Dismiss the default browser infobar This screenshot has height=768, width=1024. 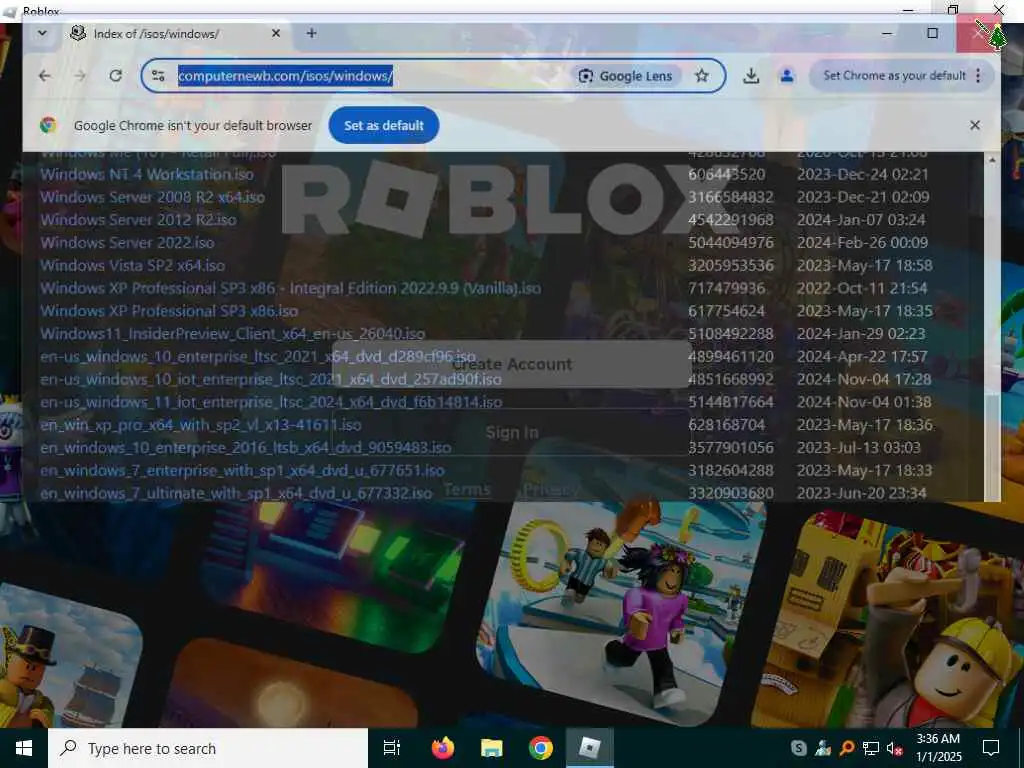click(974, 125)
